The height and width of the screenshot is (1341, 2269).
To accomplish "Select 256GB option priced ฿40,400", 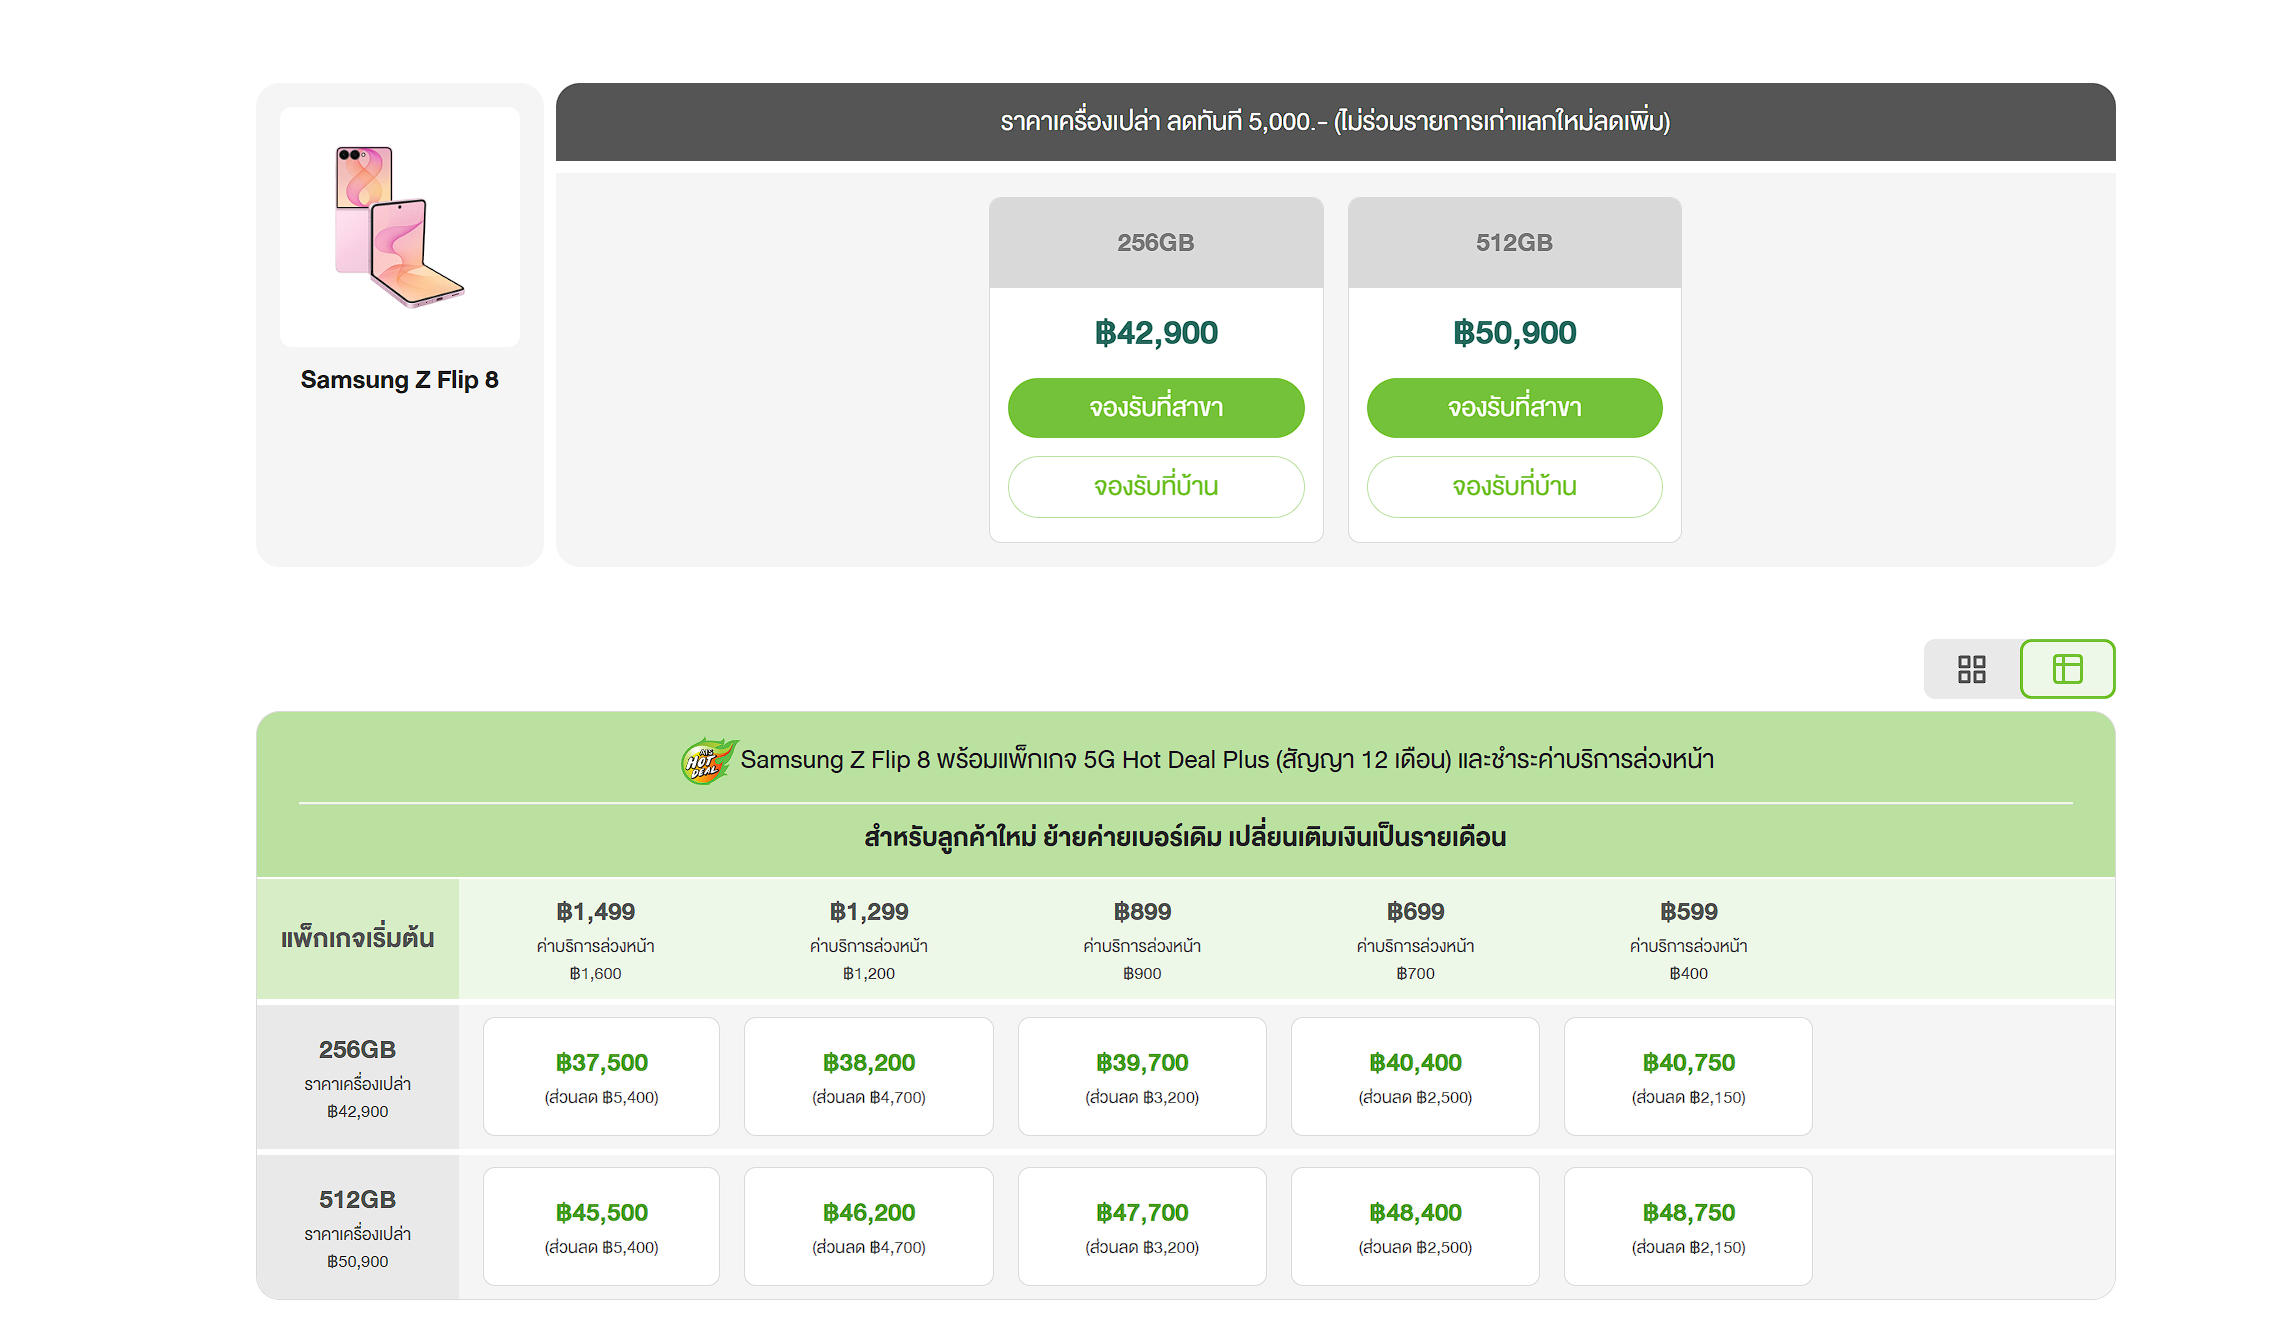I will pos(1415,1077).
